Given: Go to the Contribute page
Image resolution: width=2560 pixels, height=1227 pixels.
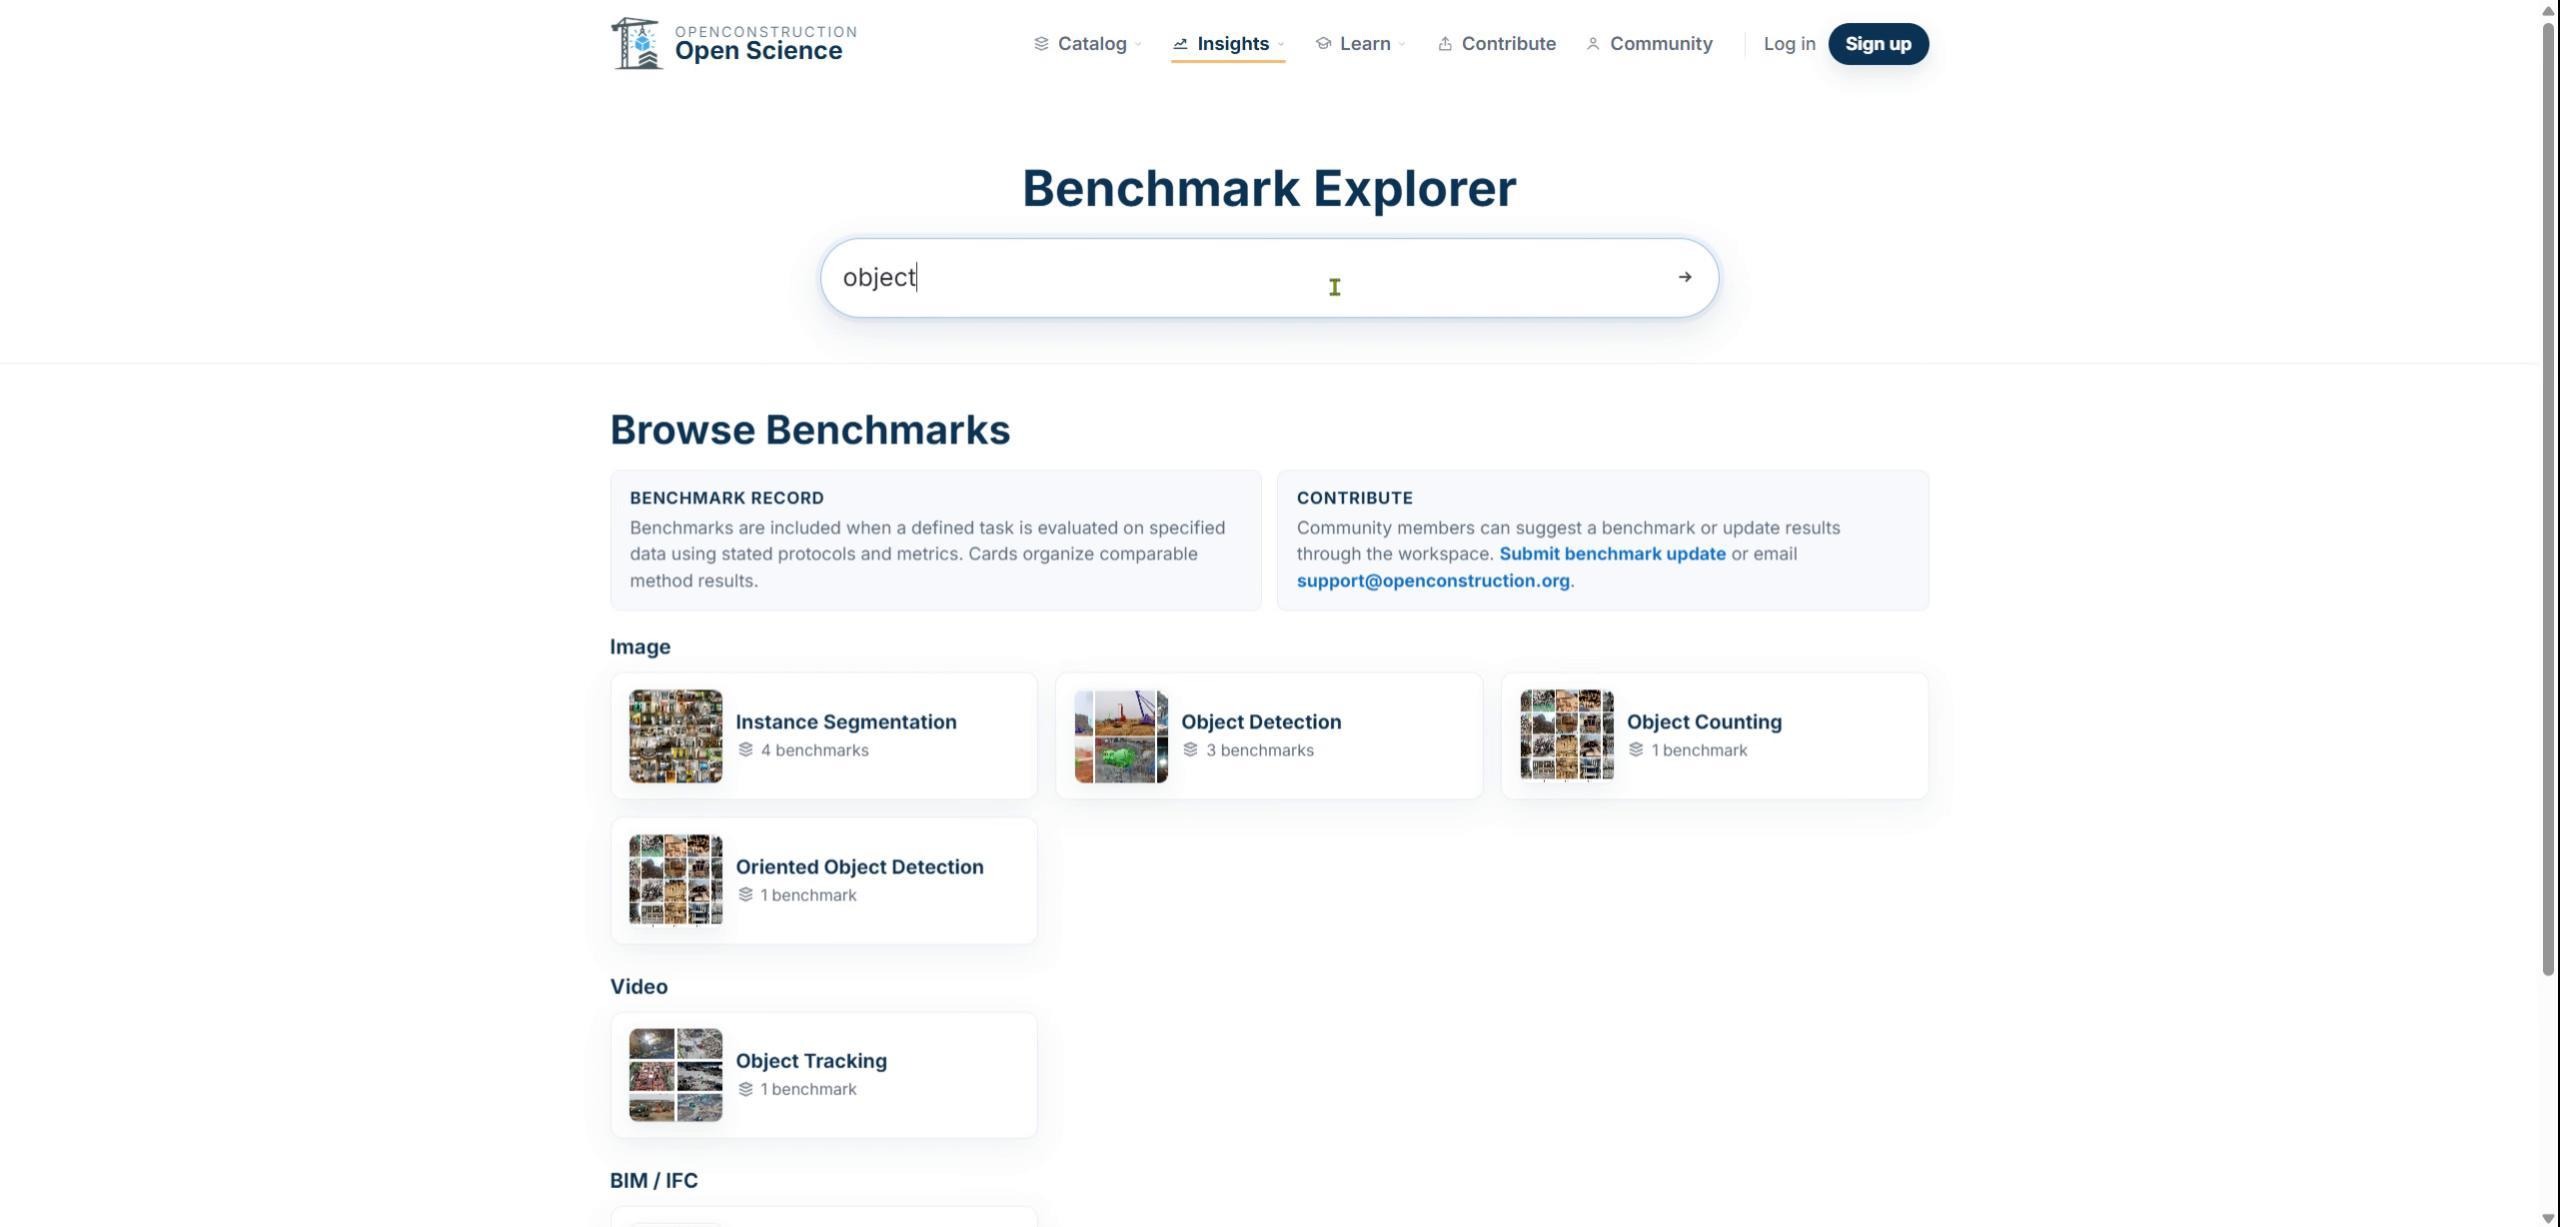Looking at the screenshot, I should [x=1497, y=44].
